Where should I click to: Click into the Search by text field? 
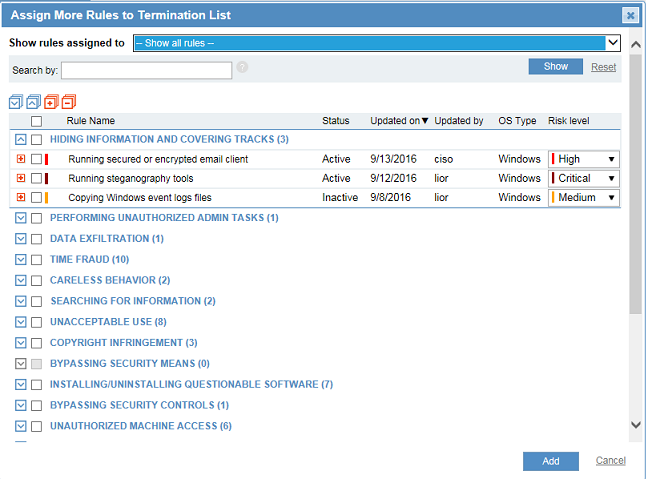(x=146, y=70)
